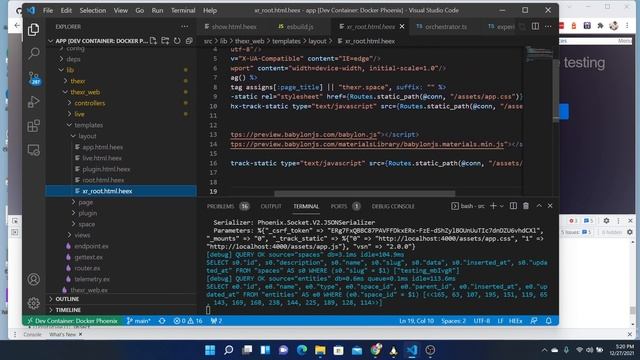Image resolution: width=640 pixels, height=360 pixels.
Task: Open Windows Start button on taskbar
Action: [210, 350]
